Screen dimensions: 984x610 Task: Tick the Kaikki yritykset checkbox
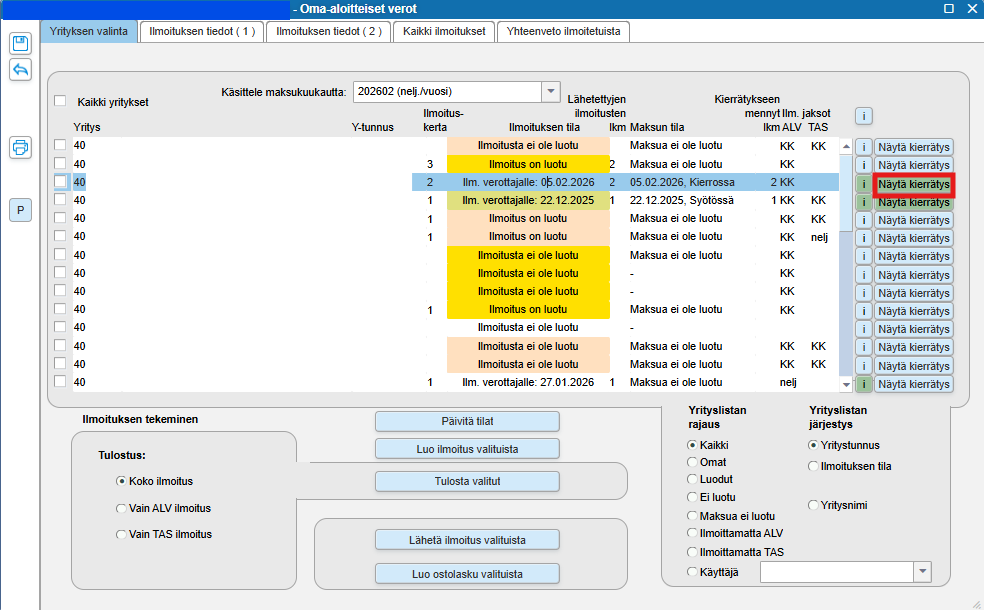click(x=60, y=101)
